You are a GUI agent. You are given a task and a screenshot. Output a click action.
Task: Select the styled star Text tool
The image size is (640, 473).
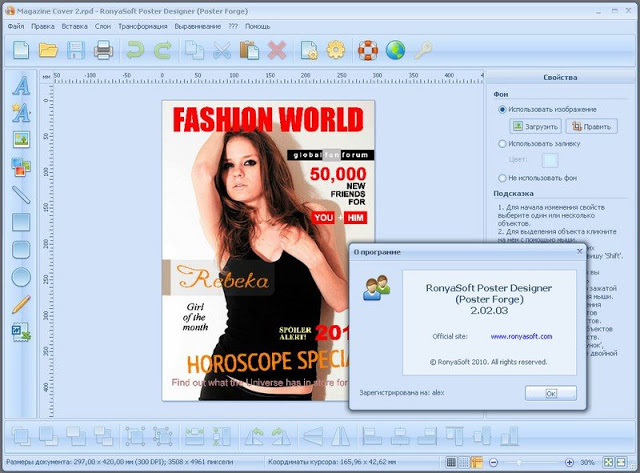[21, 113]
